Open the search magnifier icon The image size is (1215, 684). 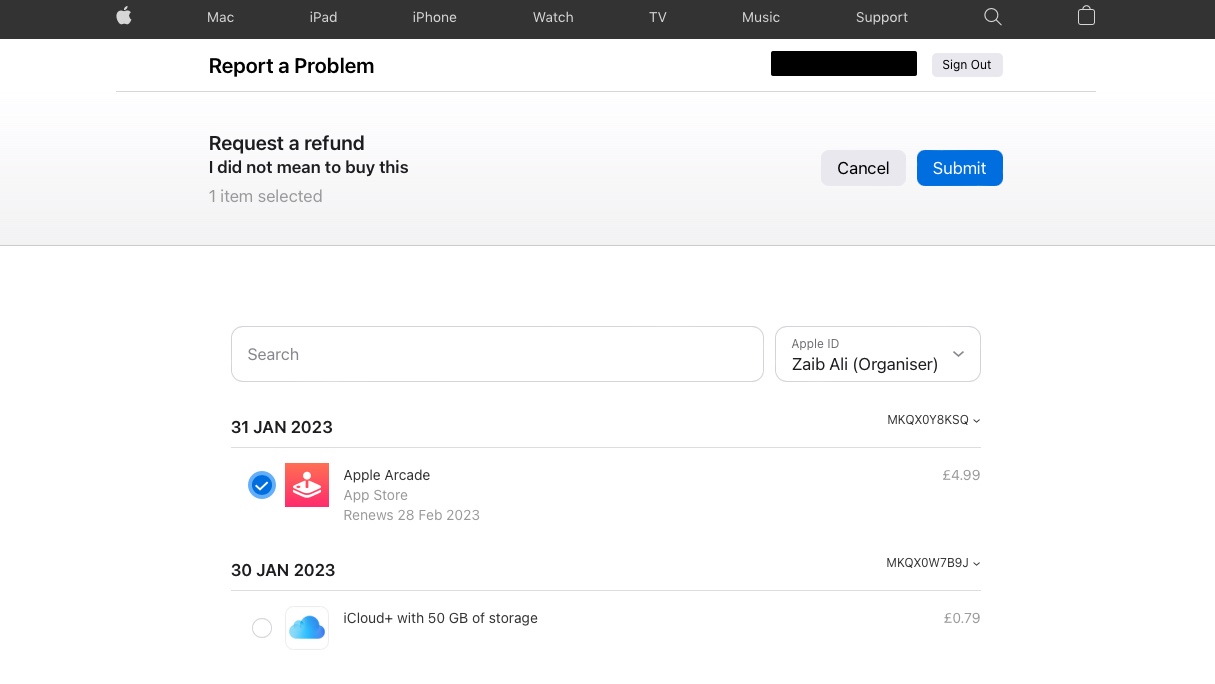point(992,17)
